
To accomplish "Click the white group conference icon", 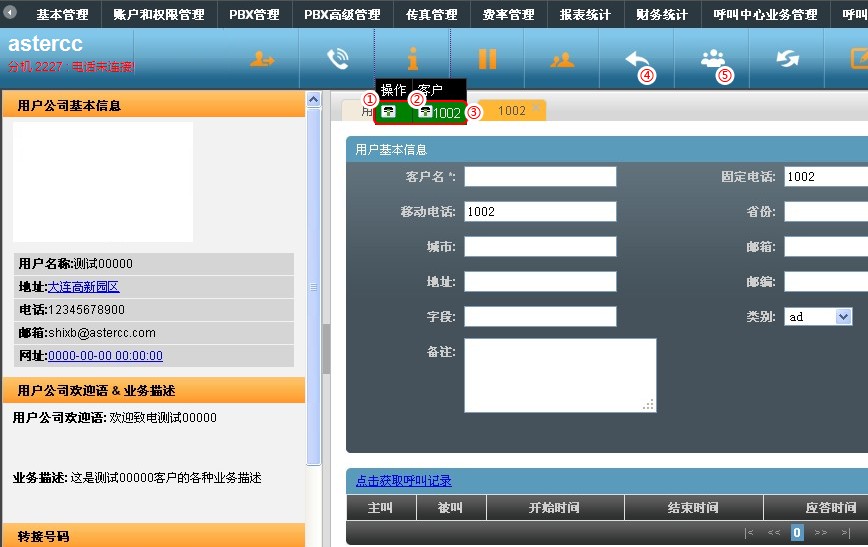I will [x=712, y=59].
